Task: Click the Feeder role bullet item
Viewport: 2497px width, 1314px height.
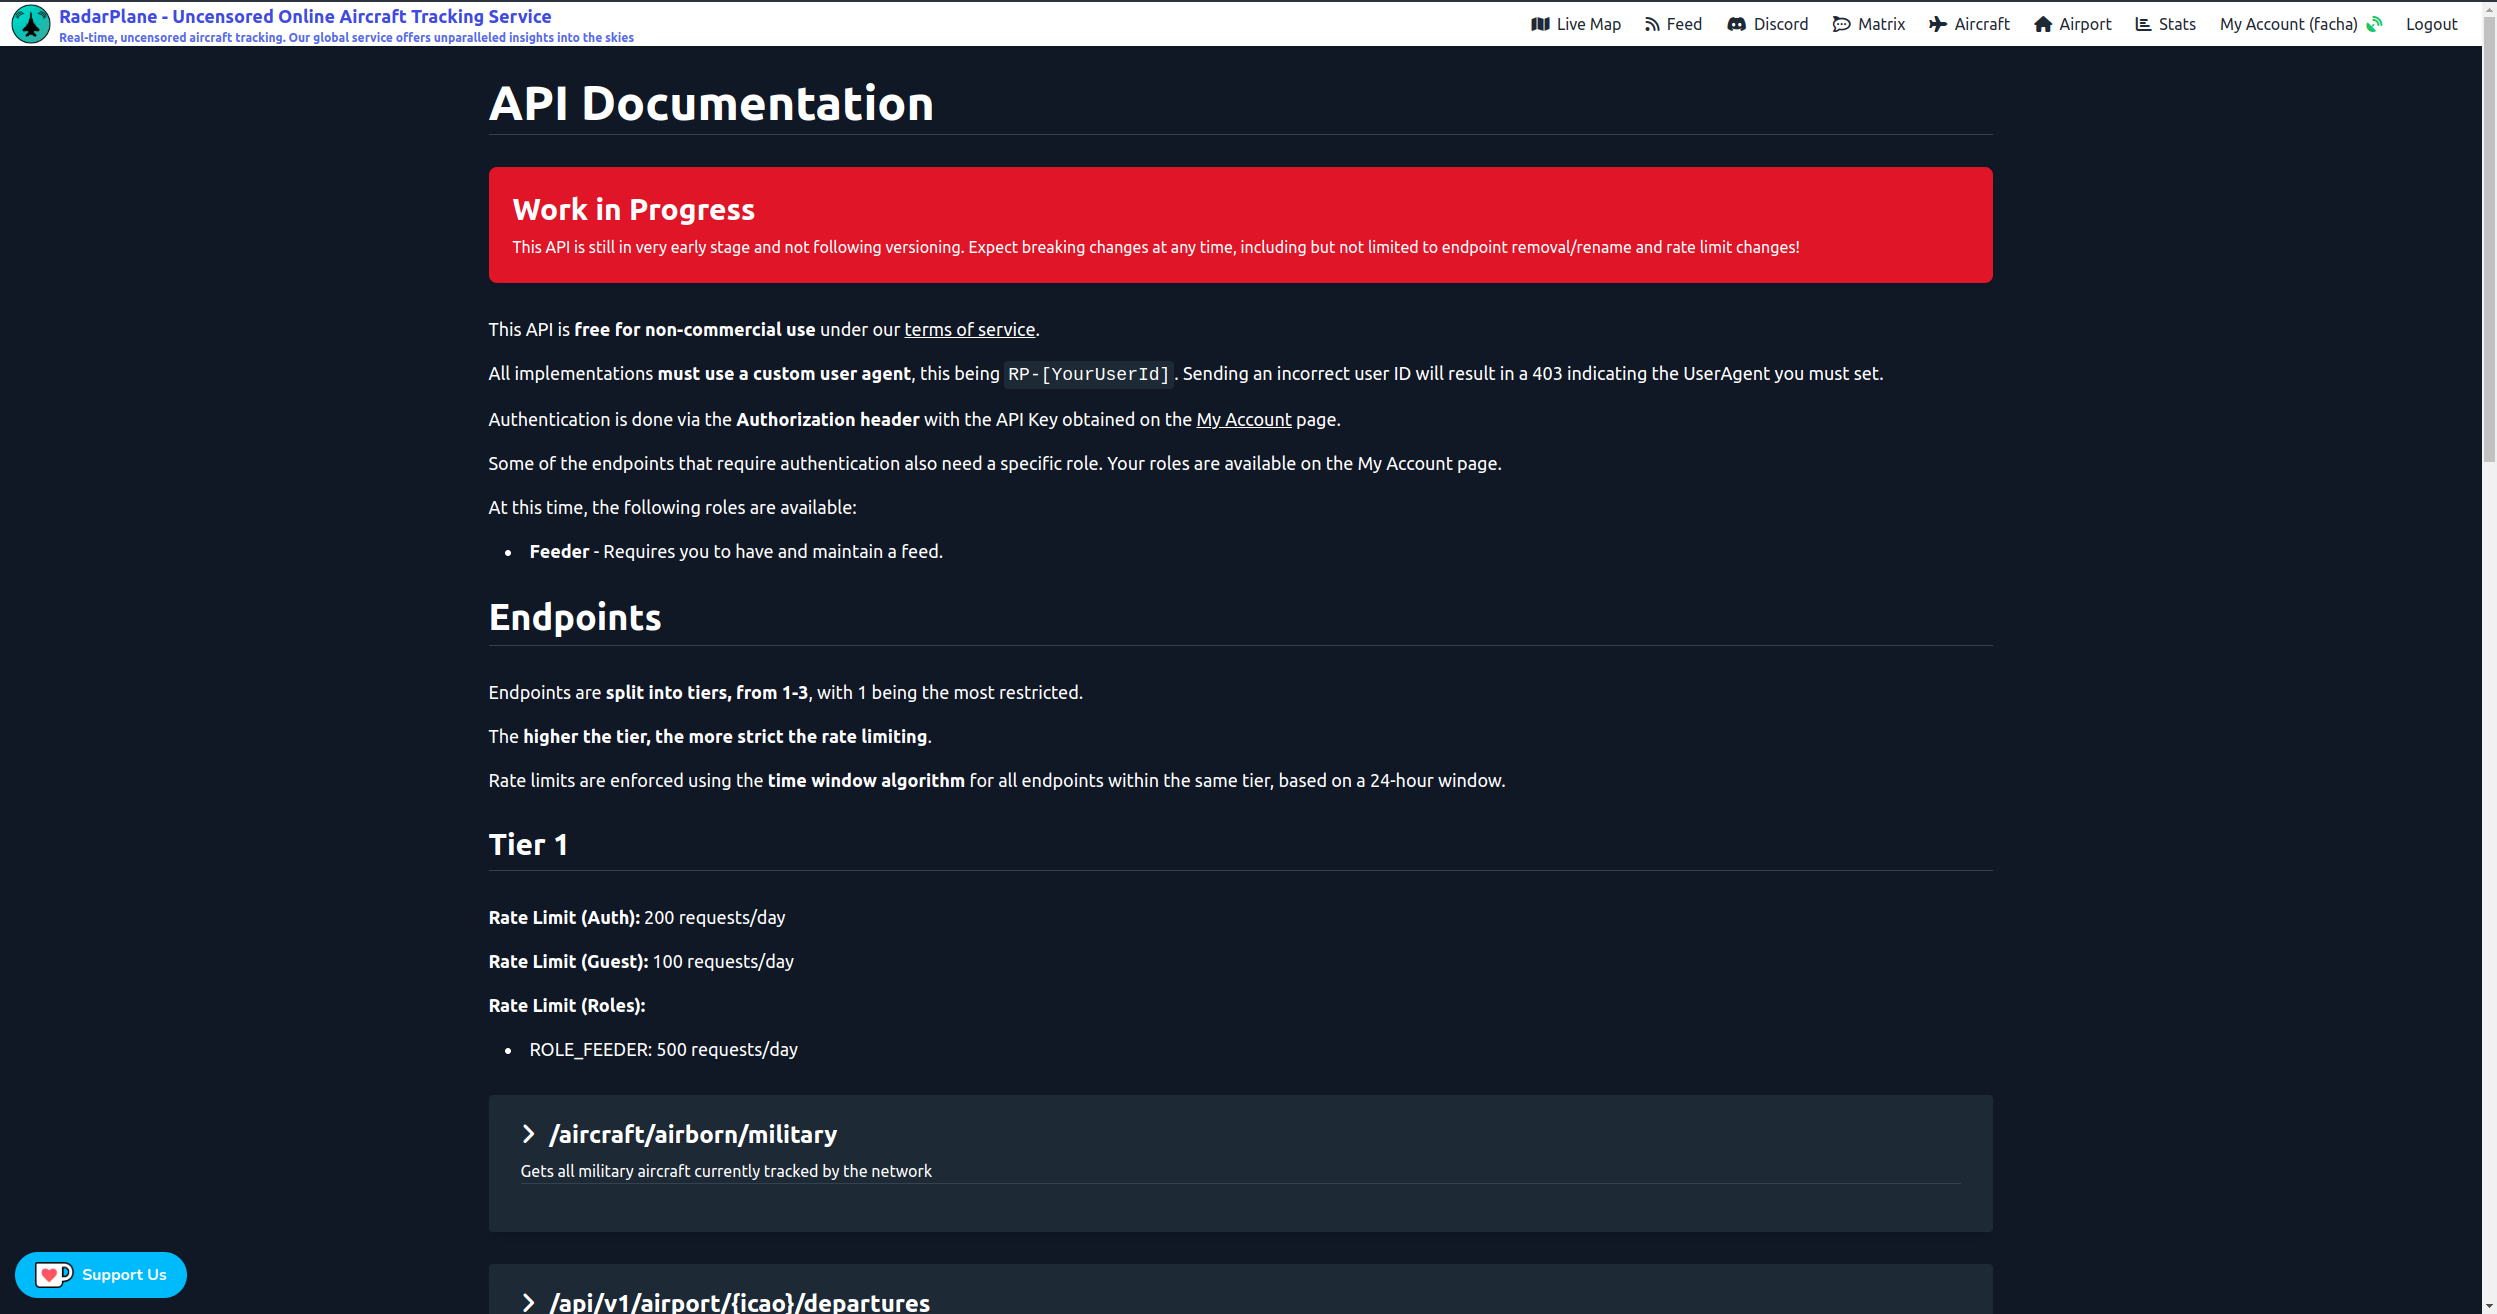Action: (736, 551)
